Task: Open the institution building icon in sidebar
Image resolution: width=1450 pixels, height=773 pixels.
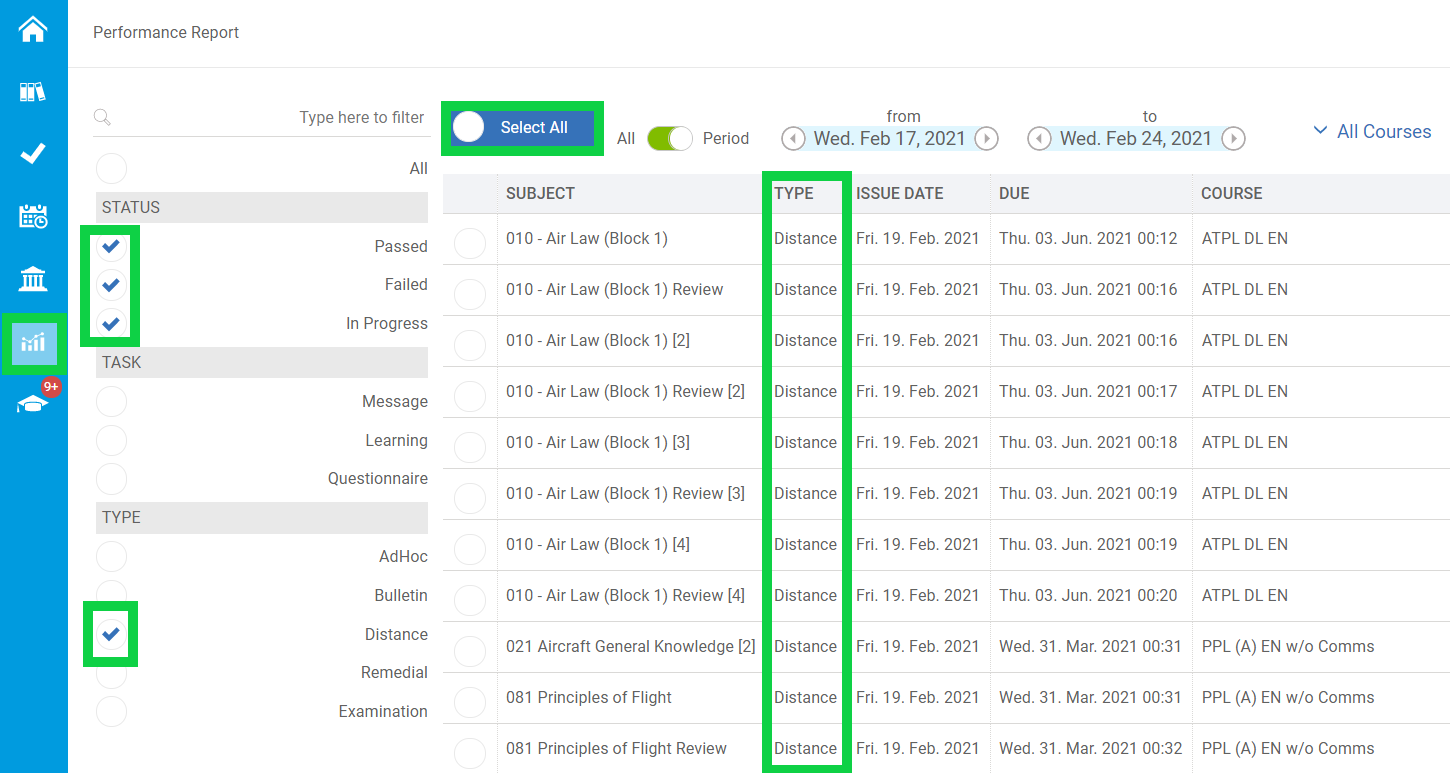Action: (x=33, y=280)
